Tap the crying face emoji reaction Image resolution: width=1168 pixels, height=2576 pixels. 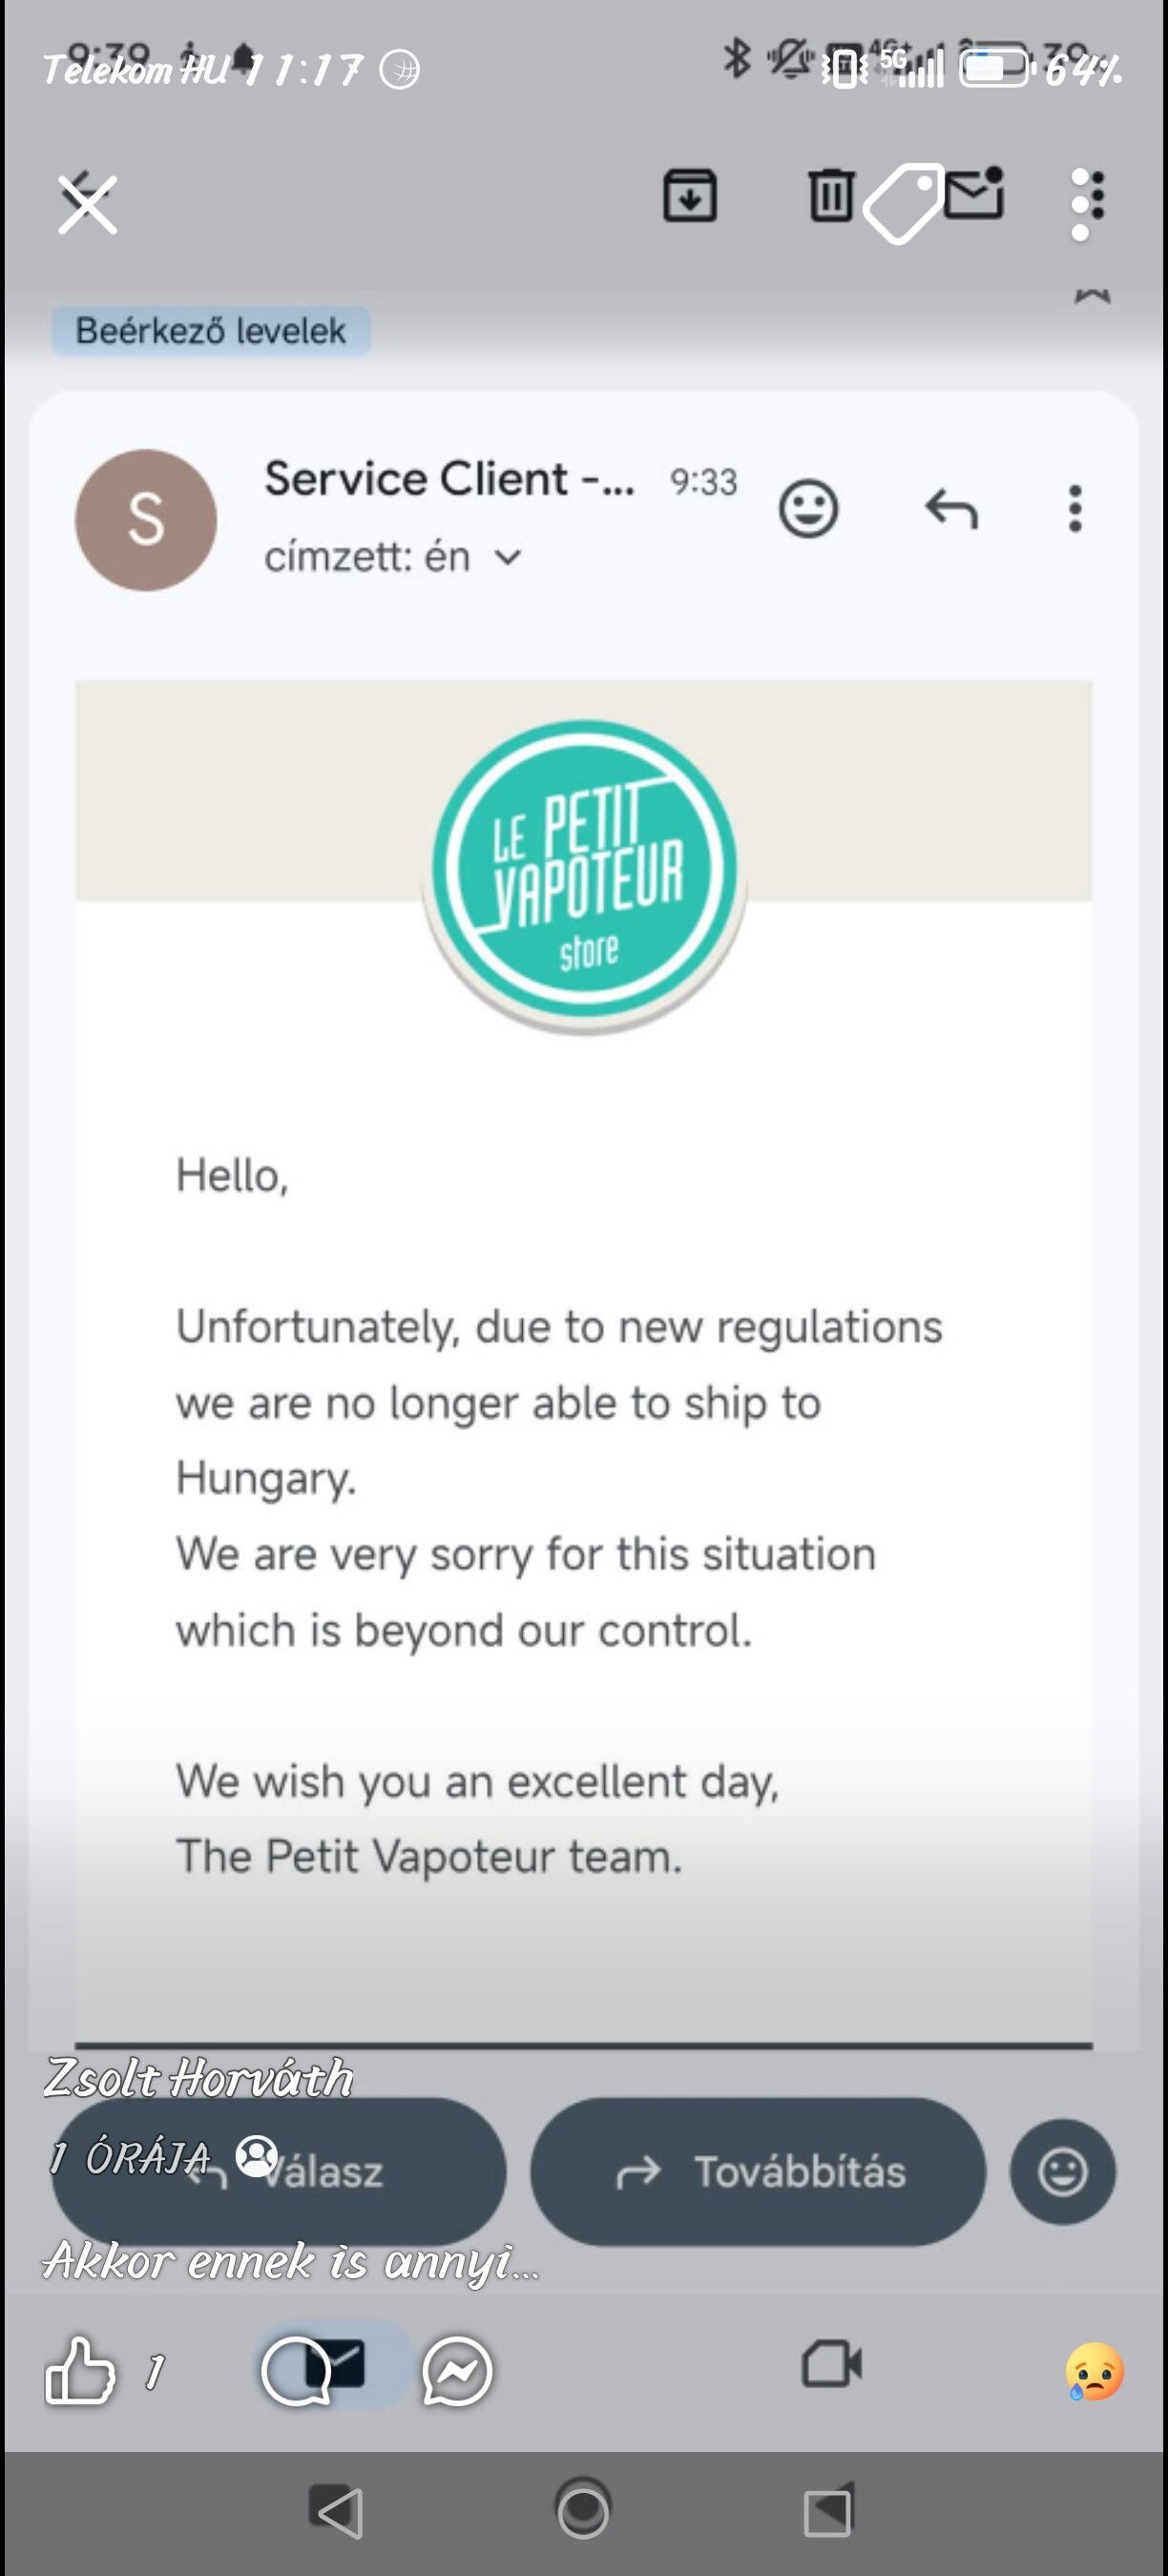pyautogui.click(x=1095, y=2371)
